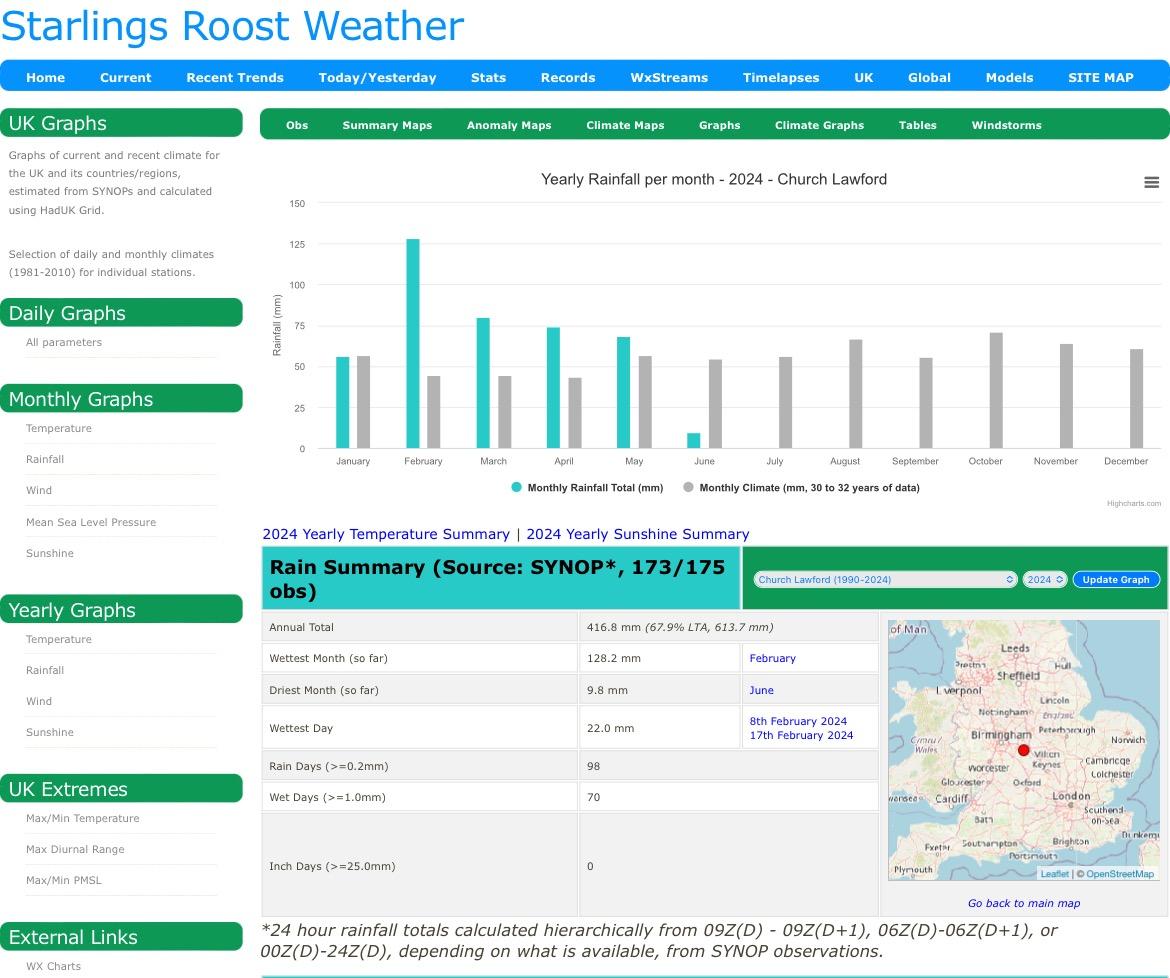The image size is (1170, 978).
Task: Open the Timelapses menu
Action: click(780, 78)
